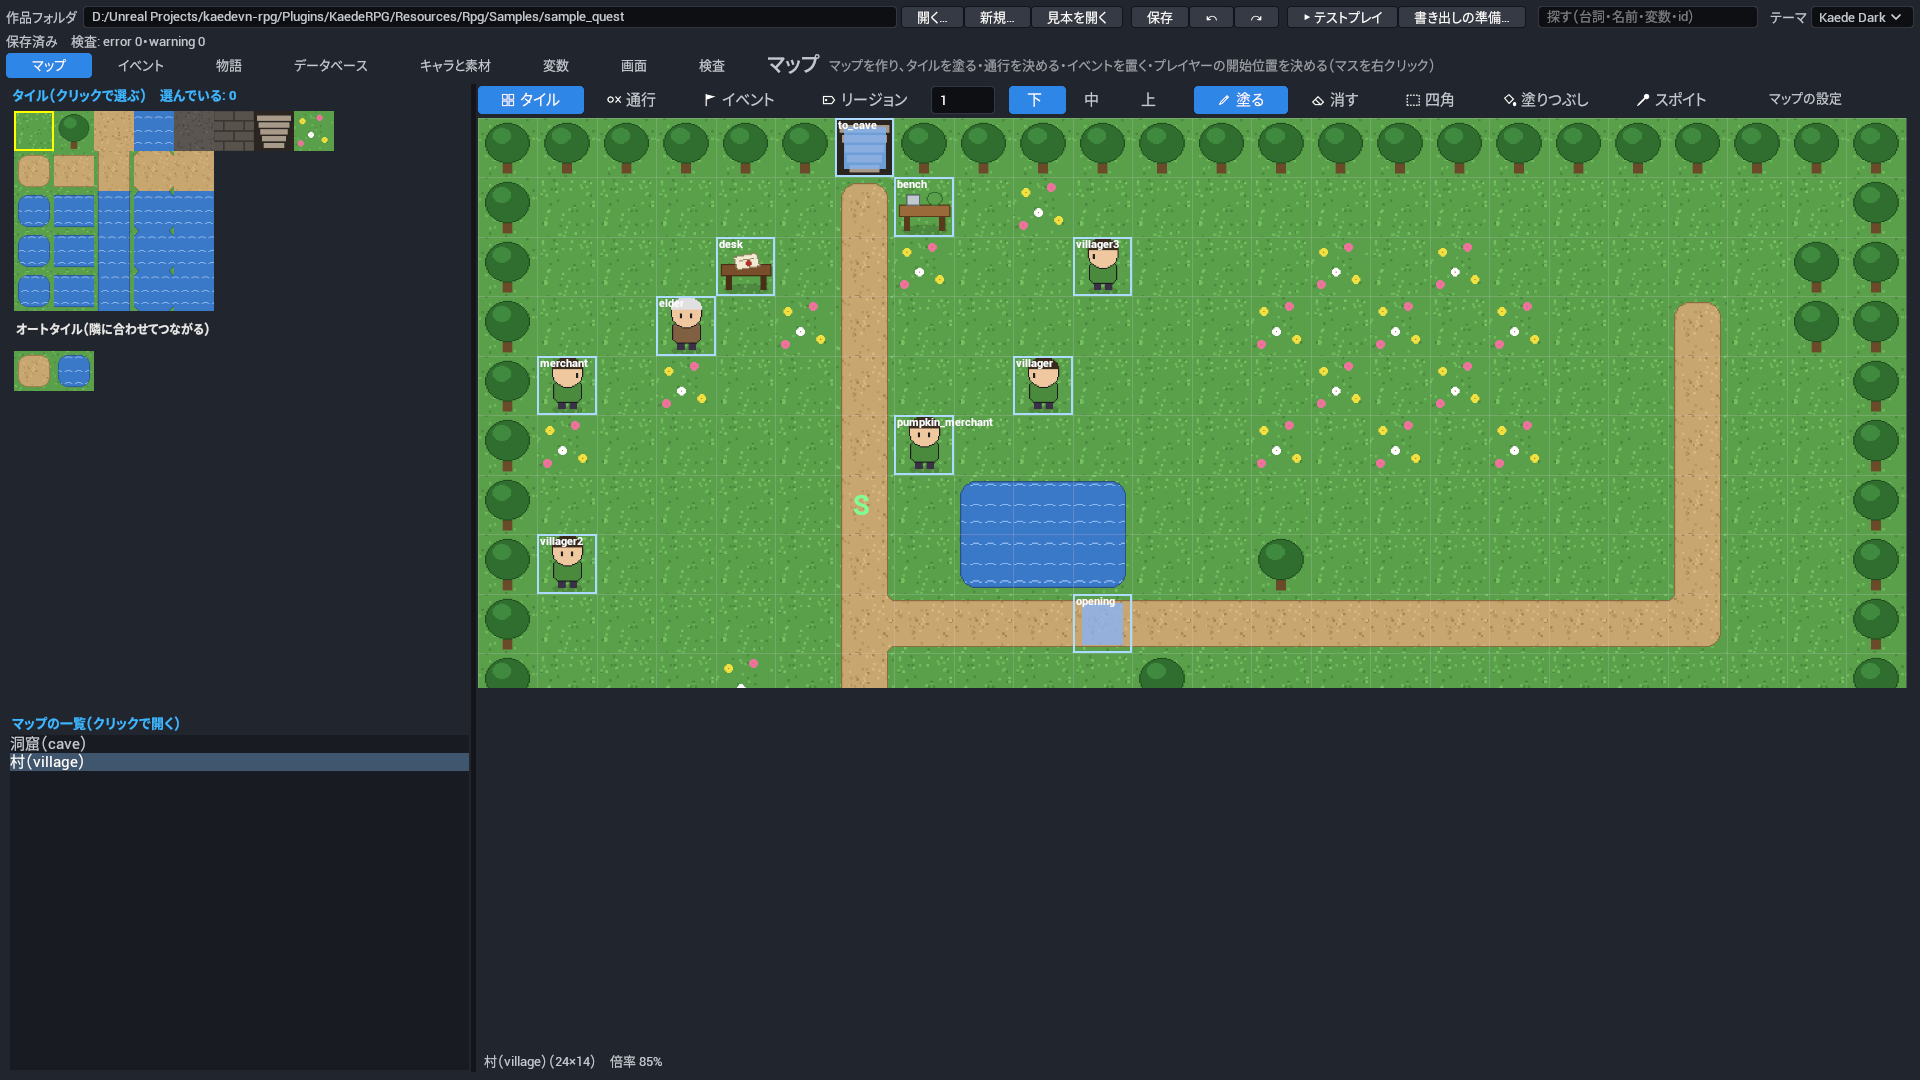Open the Kaede Dark theme dropdown

pyautogui.click(x=1861, y=17)
